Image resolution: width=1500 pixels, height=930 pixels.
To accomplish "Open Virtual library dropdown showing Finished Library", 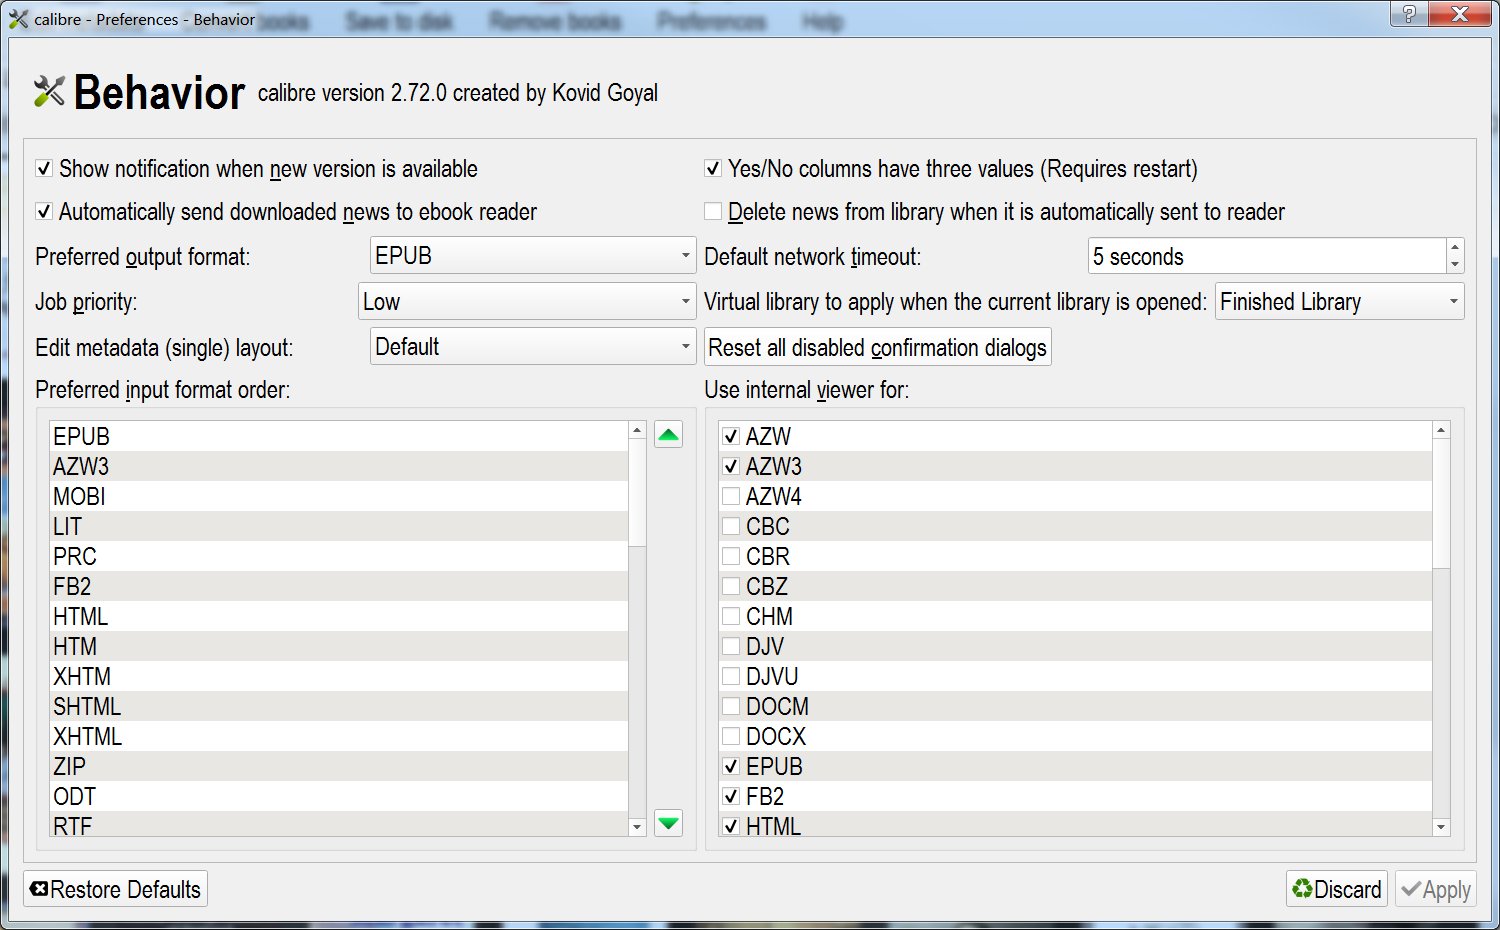I will [1339, 302].
